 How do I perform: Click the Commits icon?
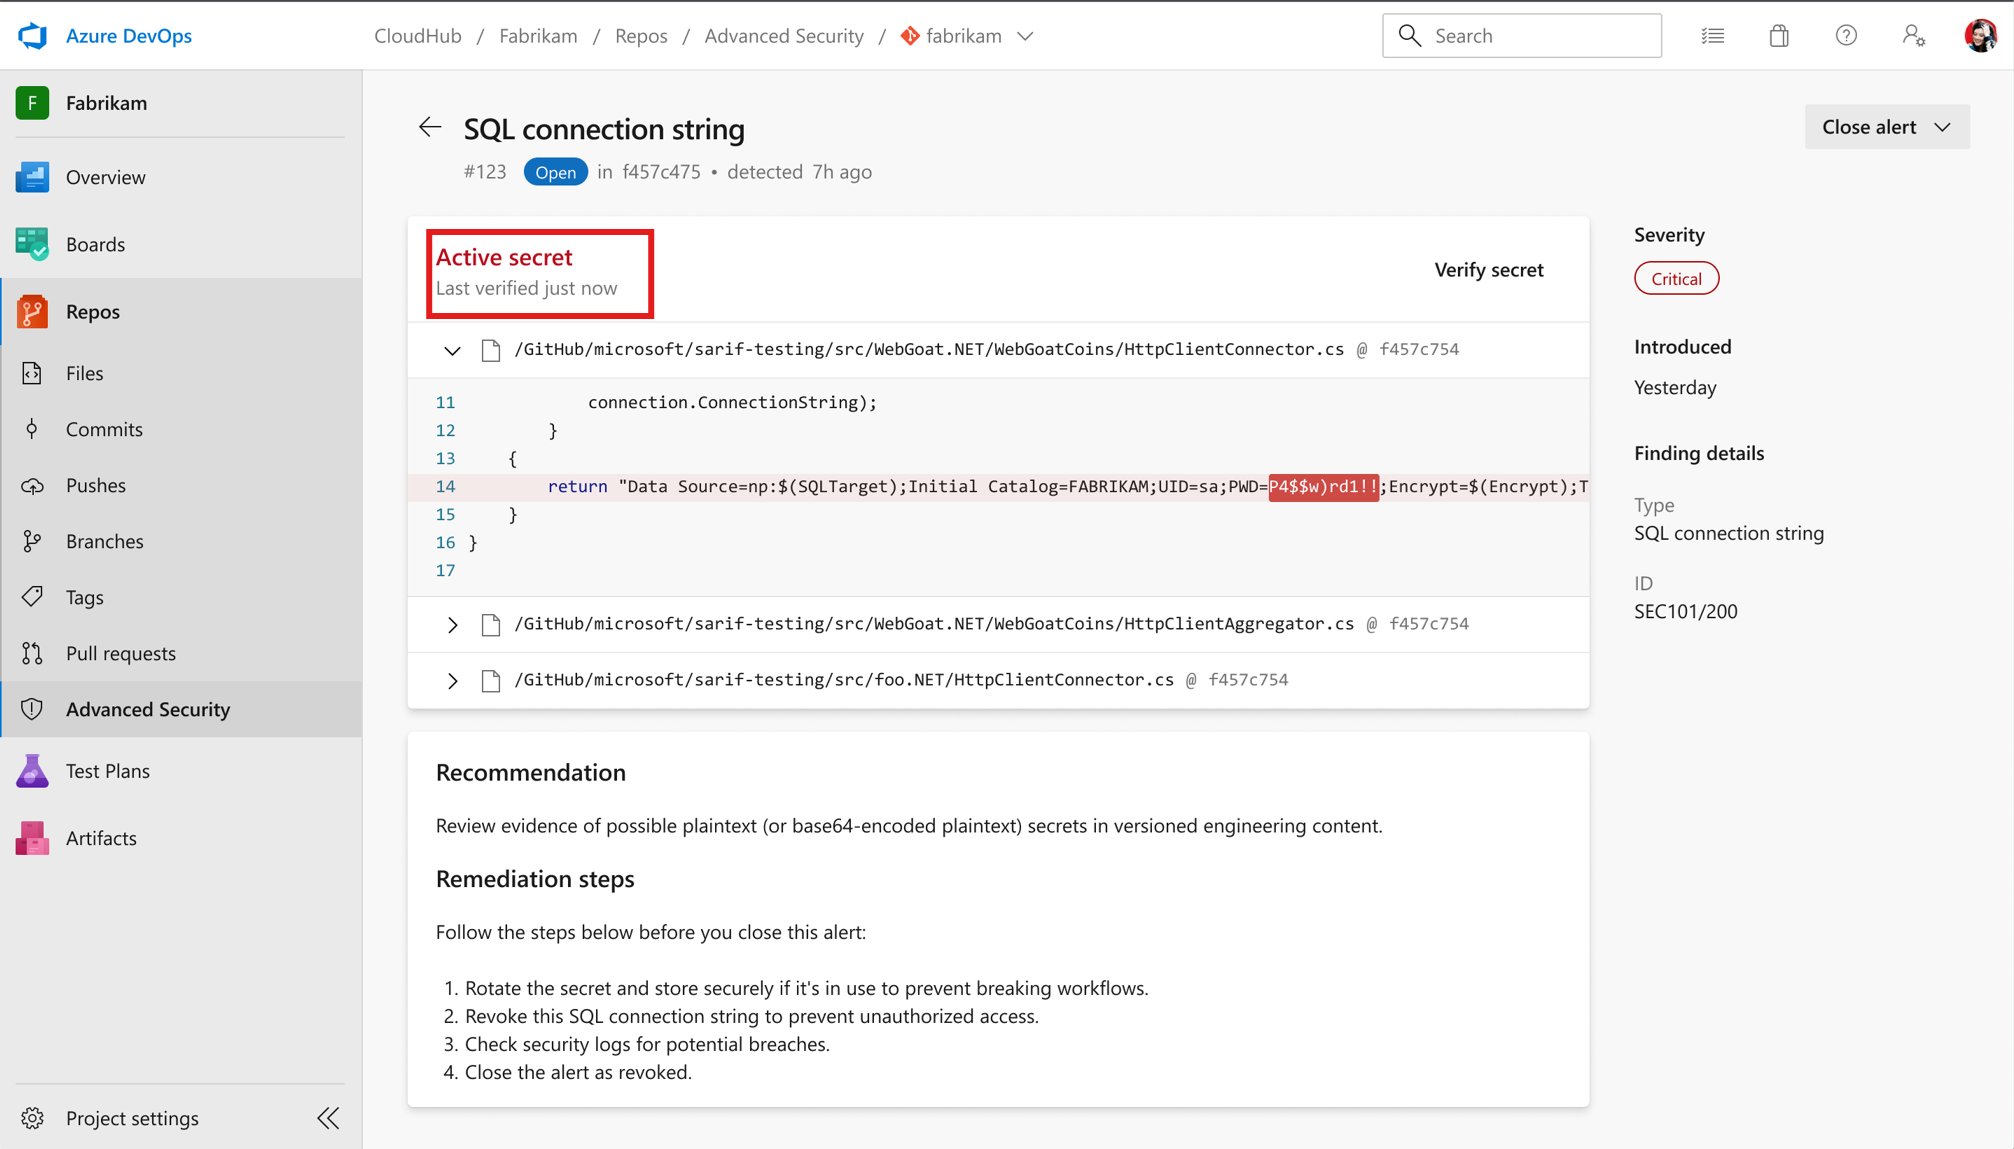click(x=32, y=429)
